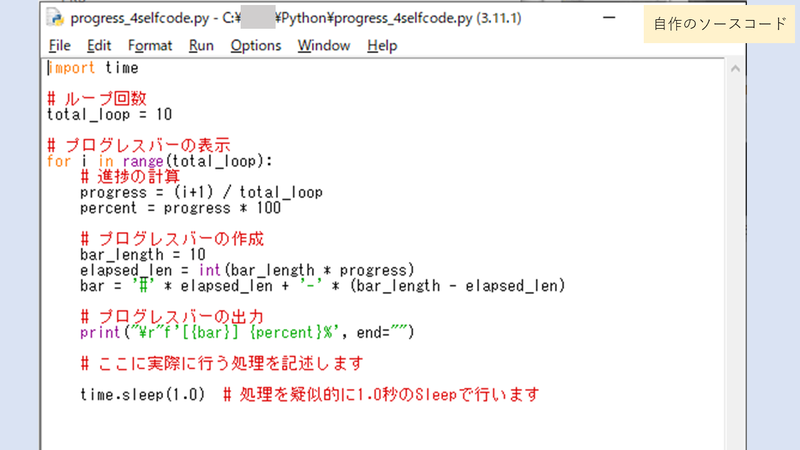Minimize the IDLE editor window

(609, 17)
